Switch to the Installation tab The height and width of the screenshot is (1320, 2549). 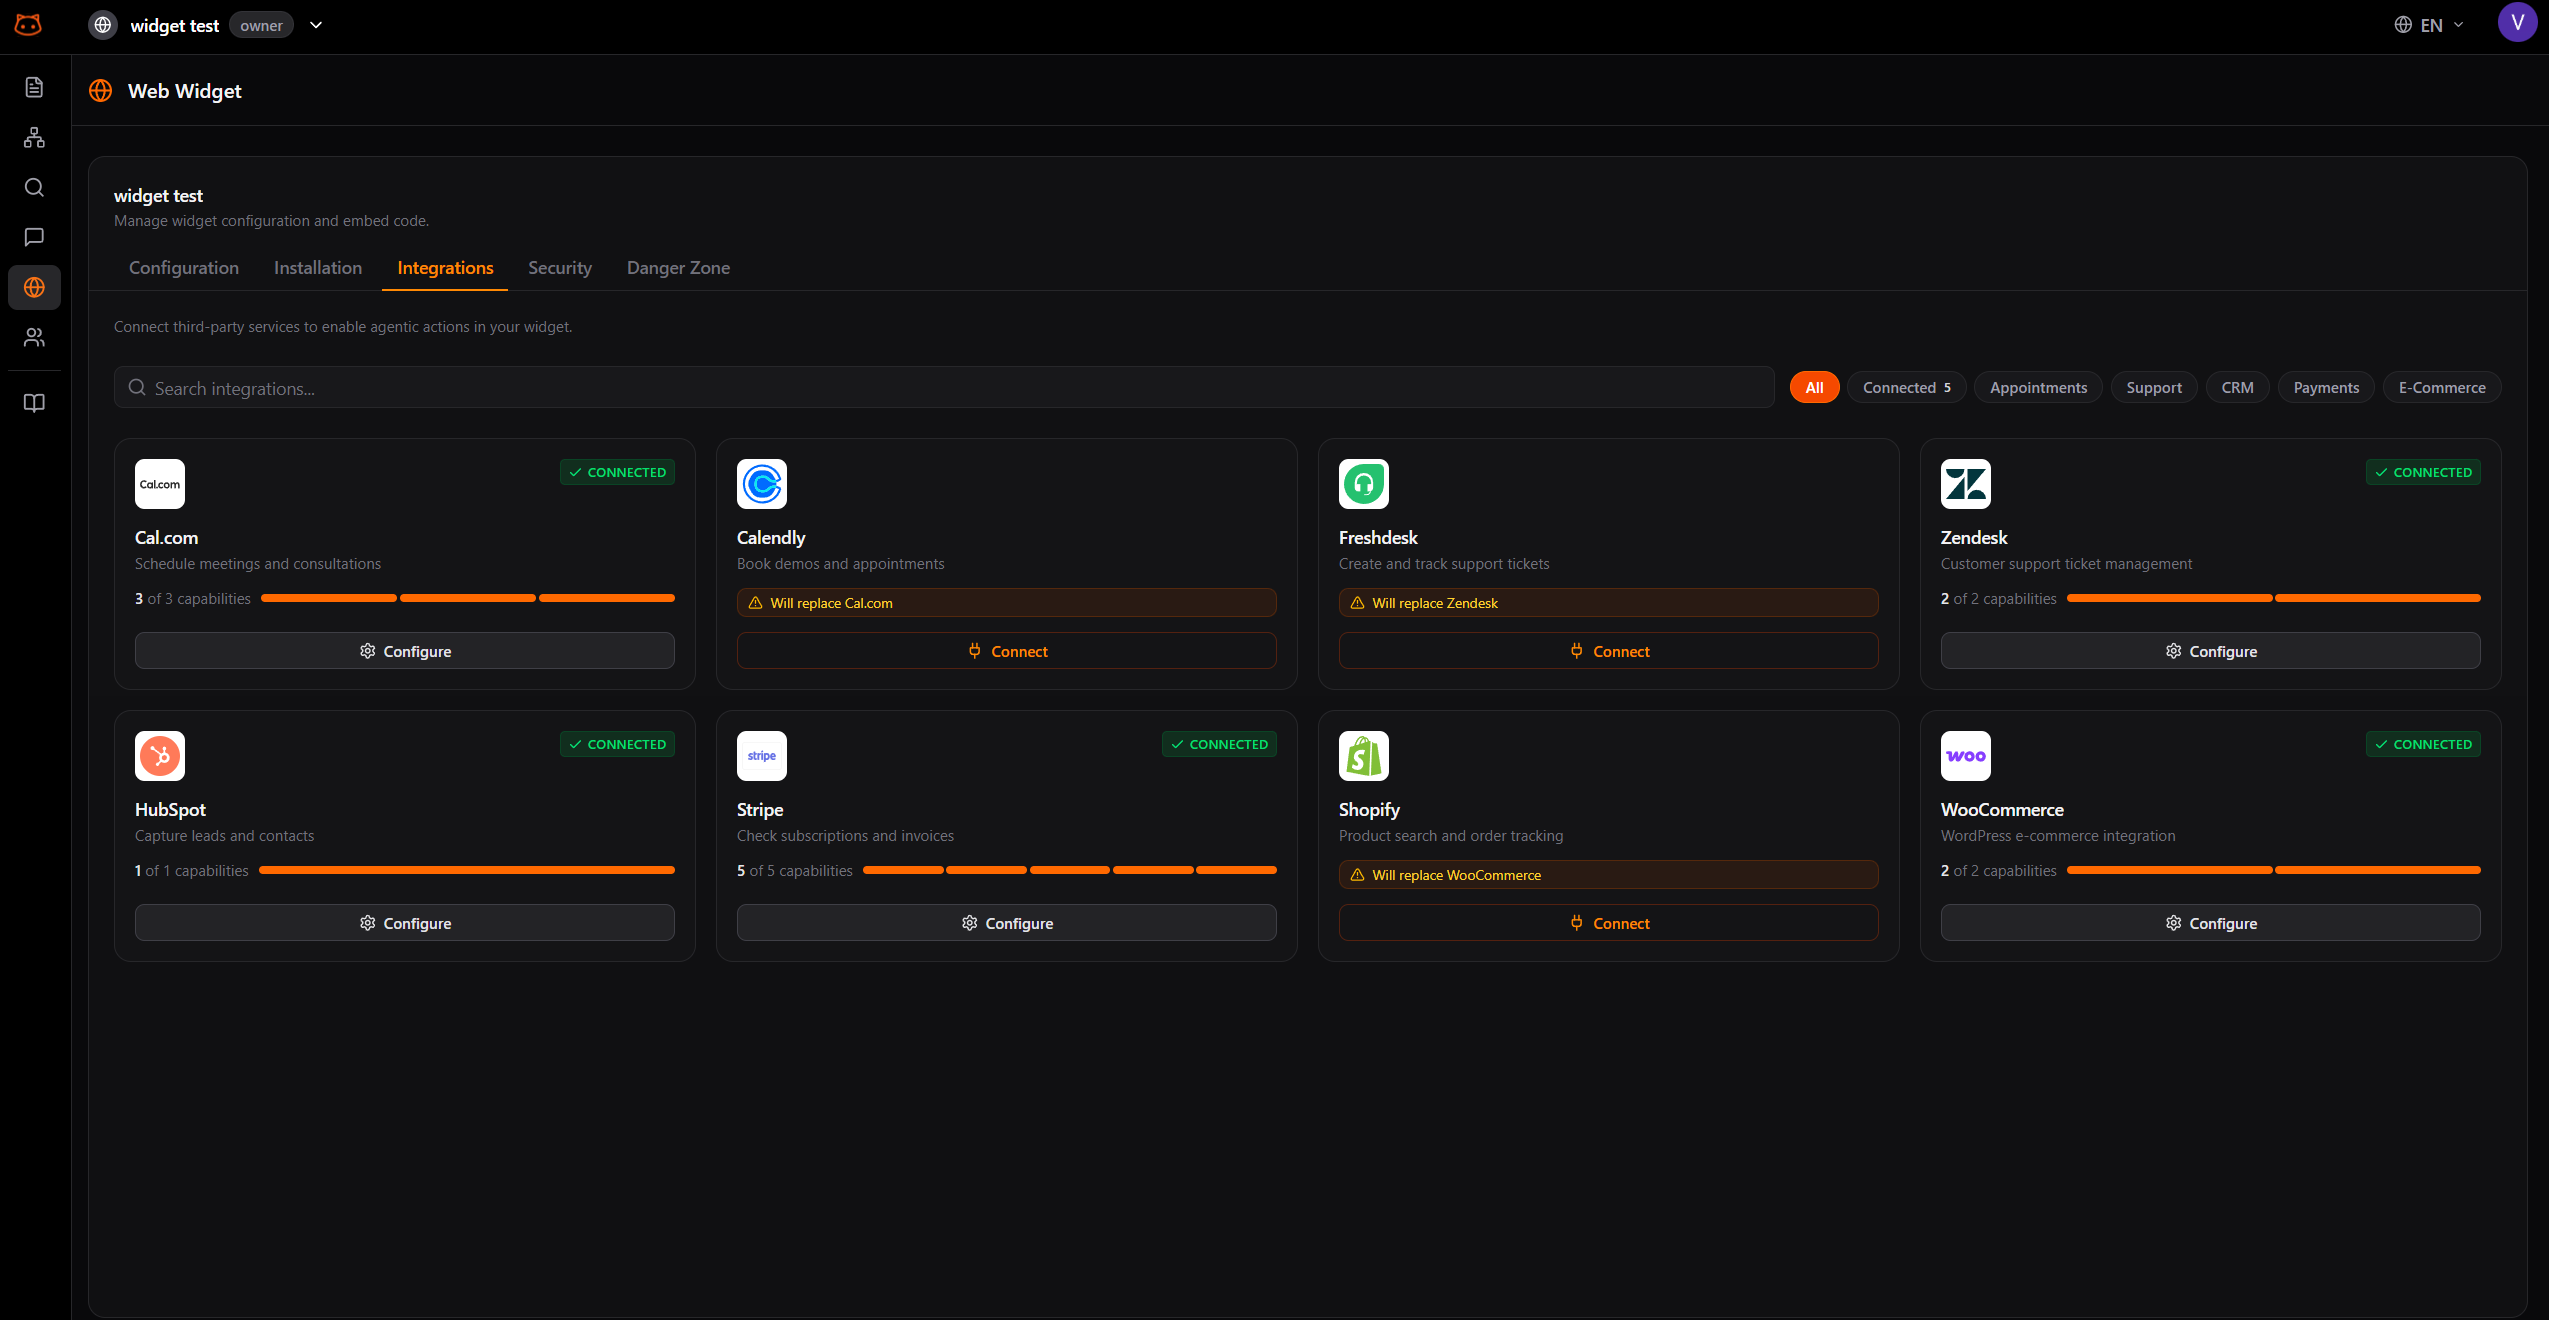coord(318,268)
